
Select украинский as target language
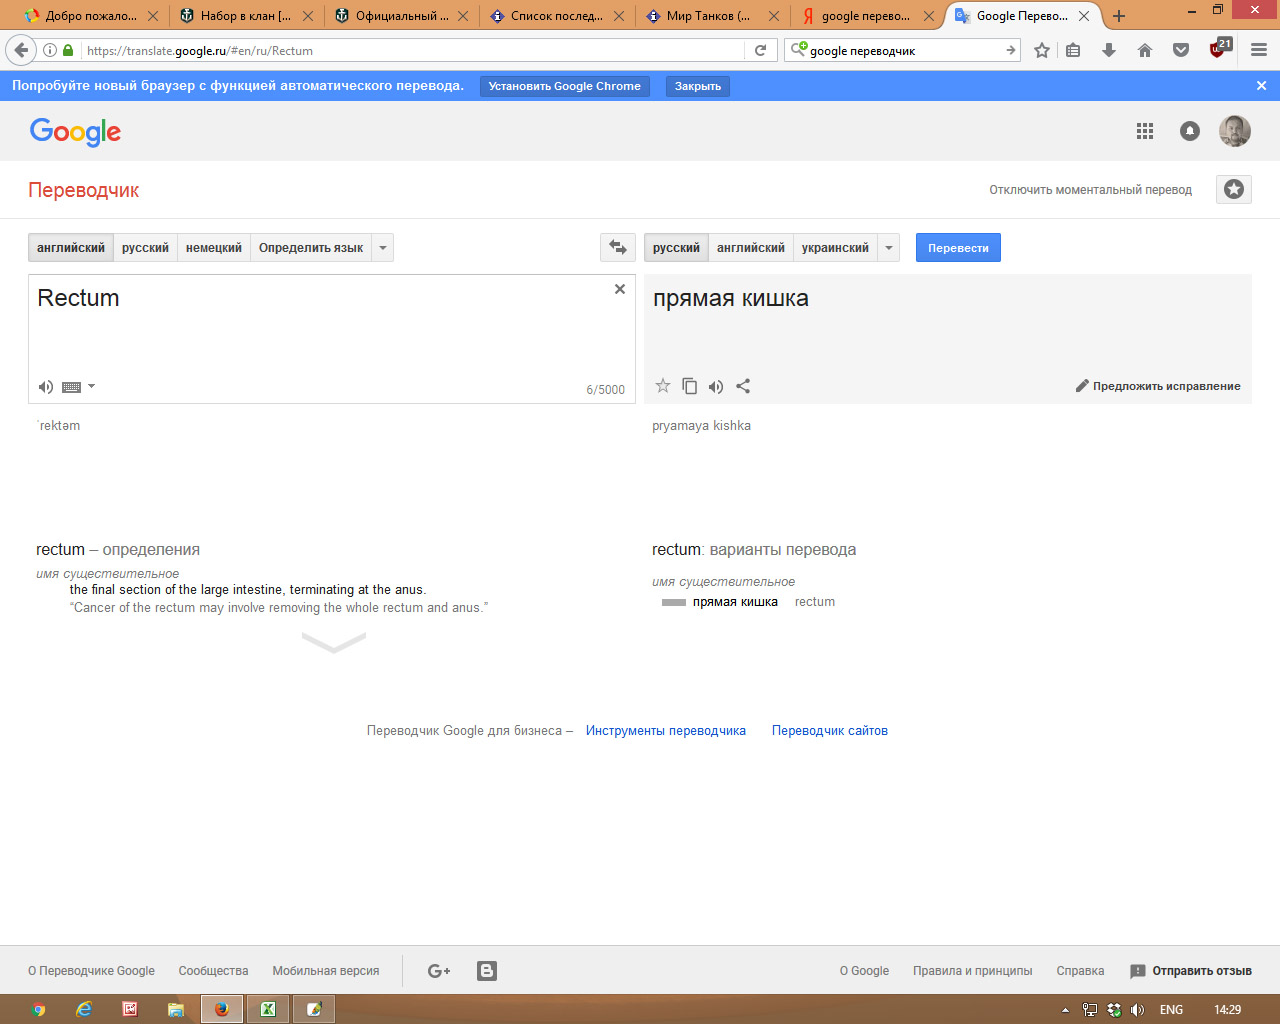[x=835, y=248]
